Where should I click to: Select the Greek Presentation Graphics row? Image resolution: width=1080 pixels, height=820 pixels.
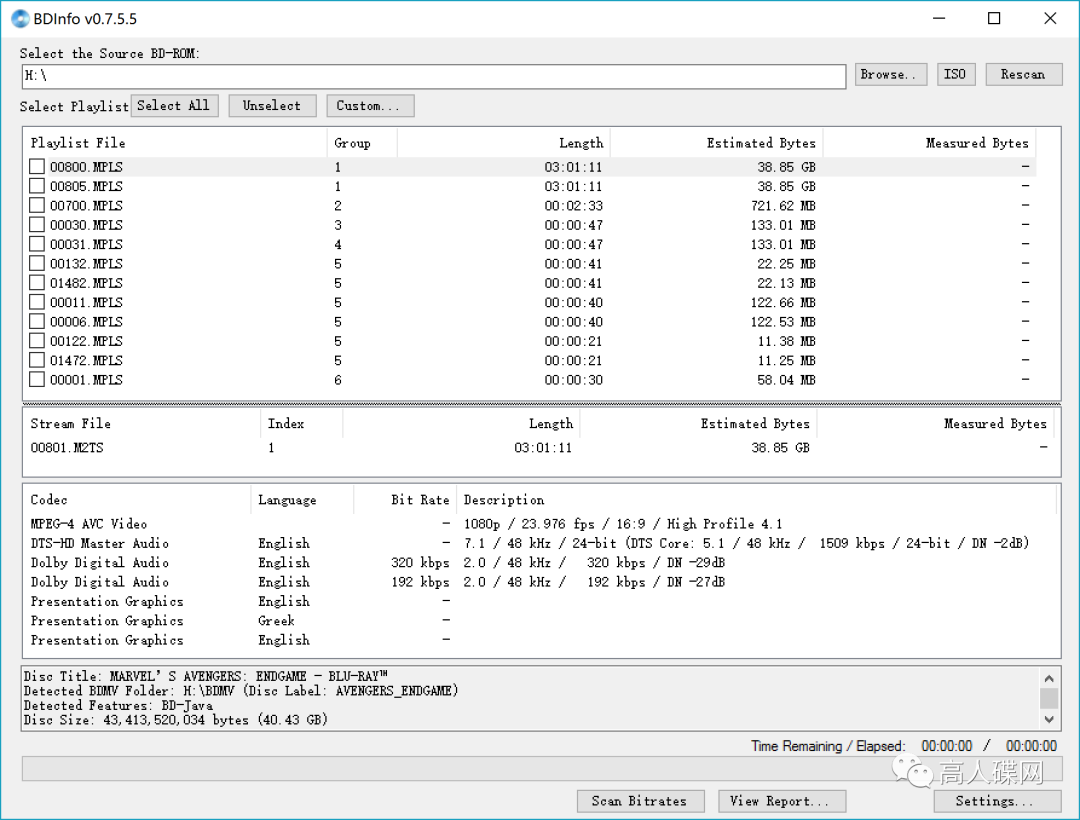click(541, 620)
